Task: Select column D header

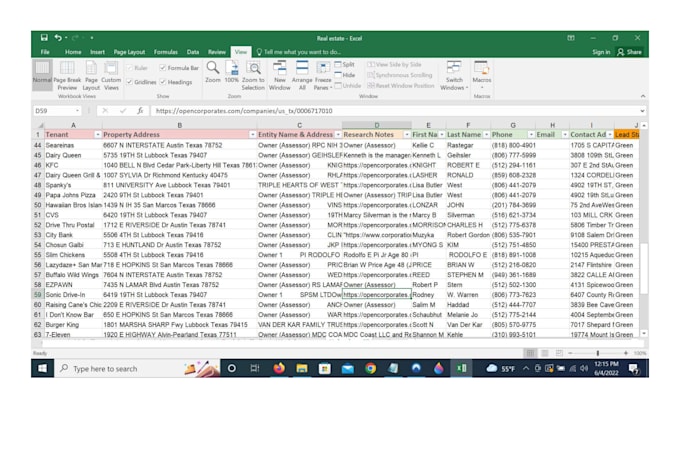Action: [x=376, y=125]
